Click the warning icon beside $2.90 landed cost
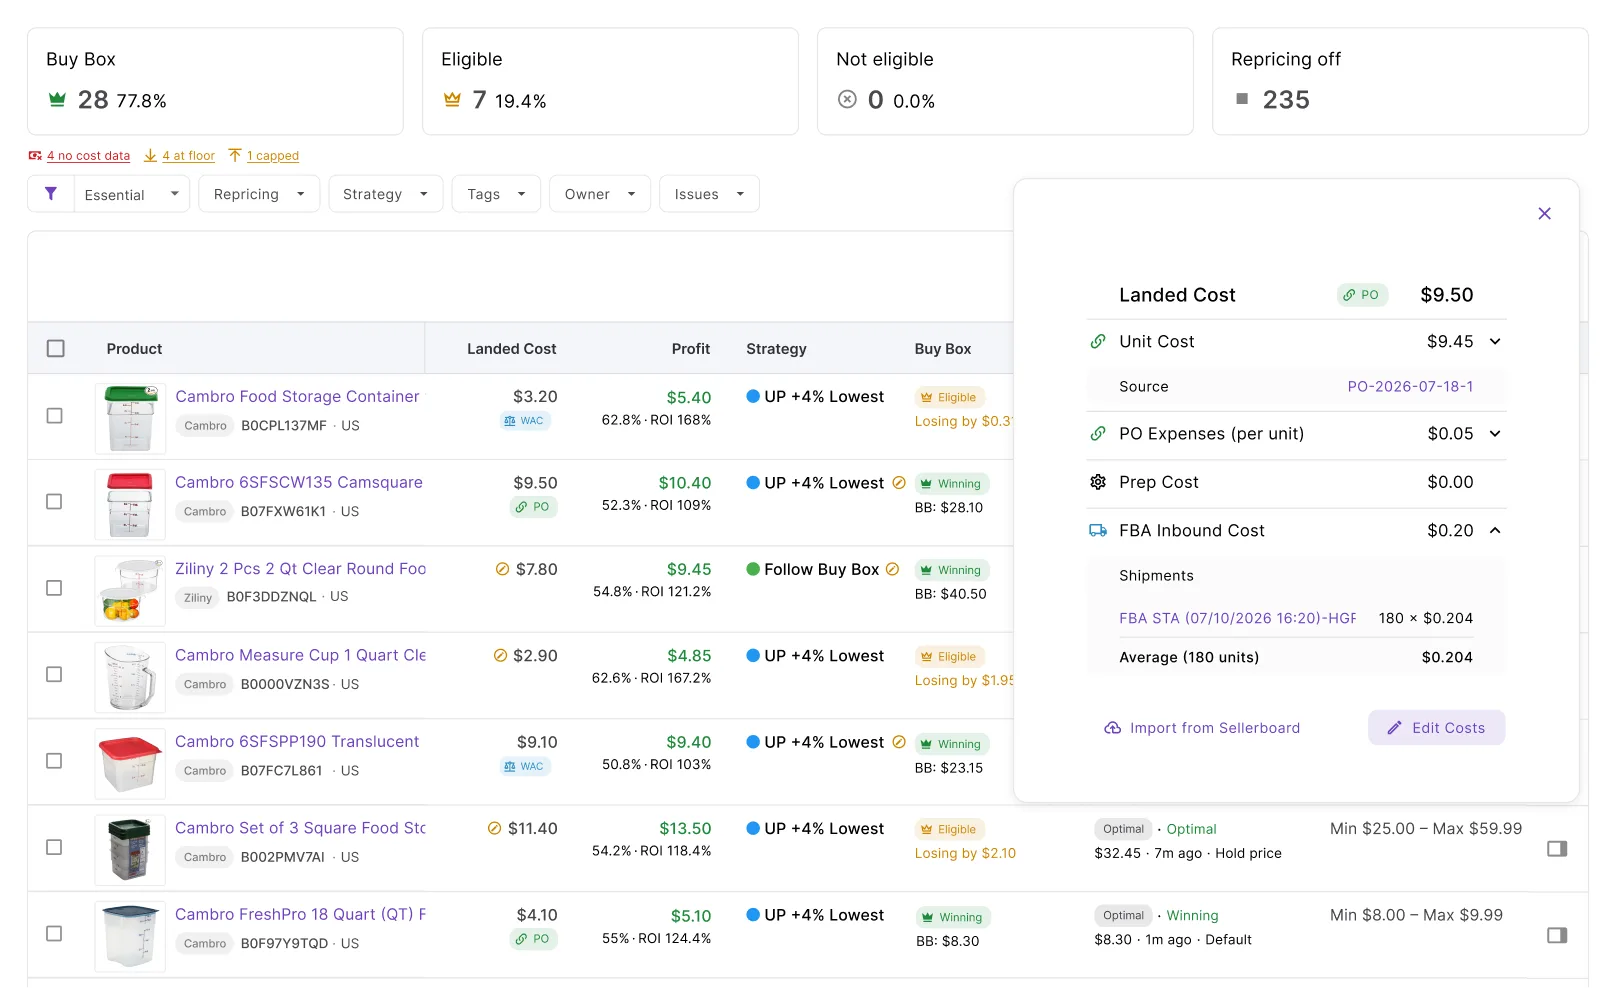This screenshot has height=988, width=1616. (x=500, y=656)
